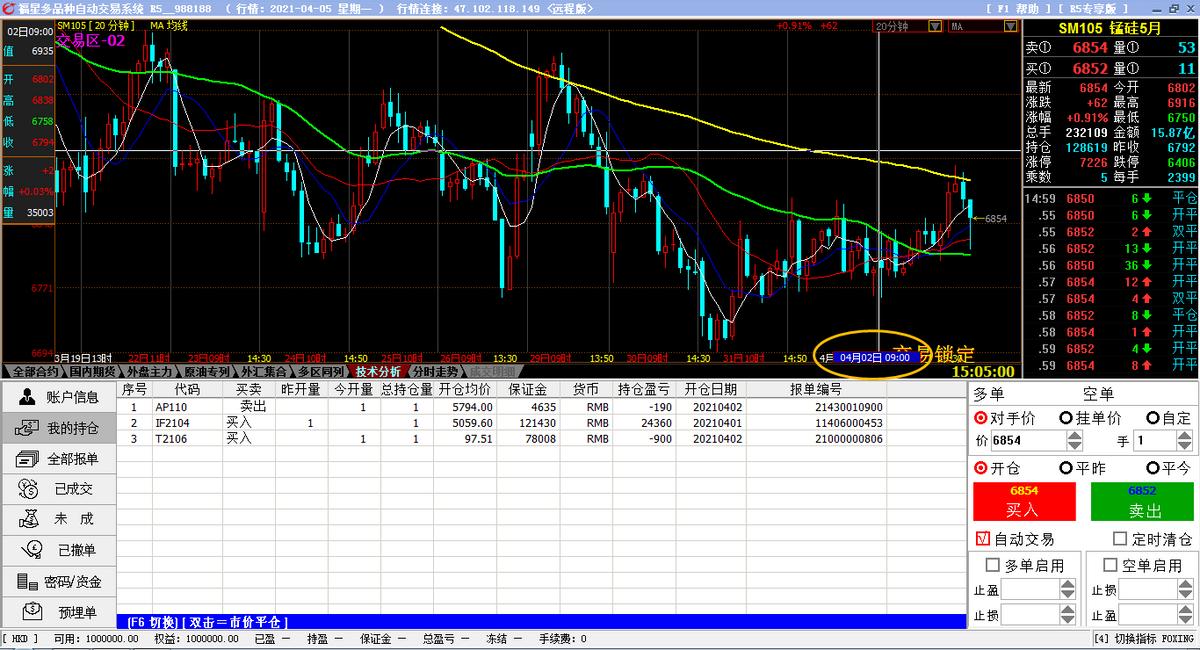The image size is (1200, 650).
Task: Select 自定 custom price option
Action: (1168, 418)
